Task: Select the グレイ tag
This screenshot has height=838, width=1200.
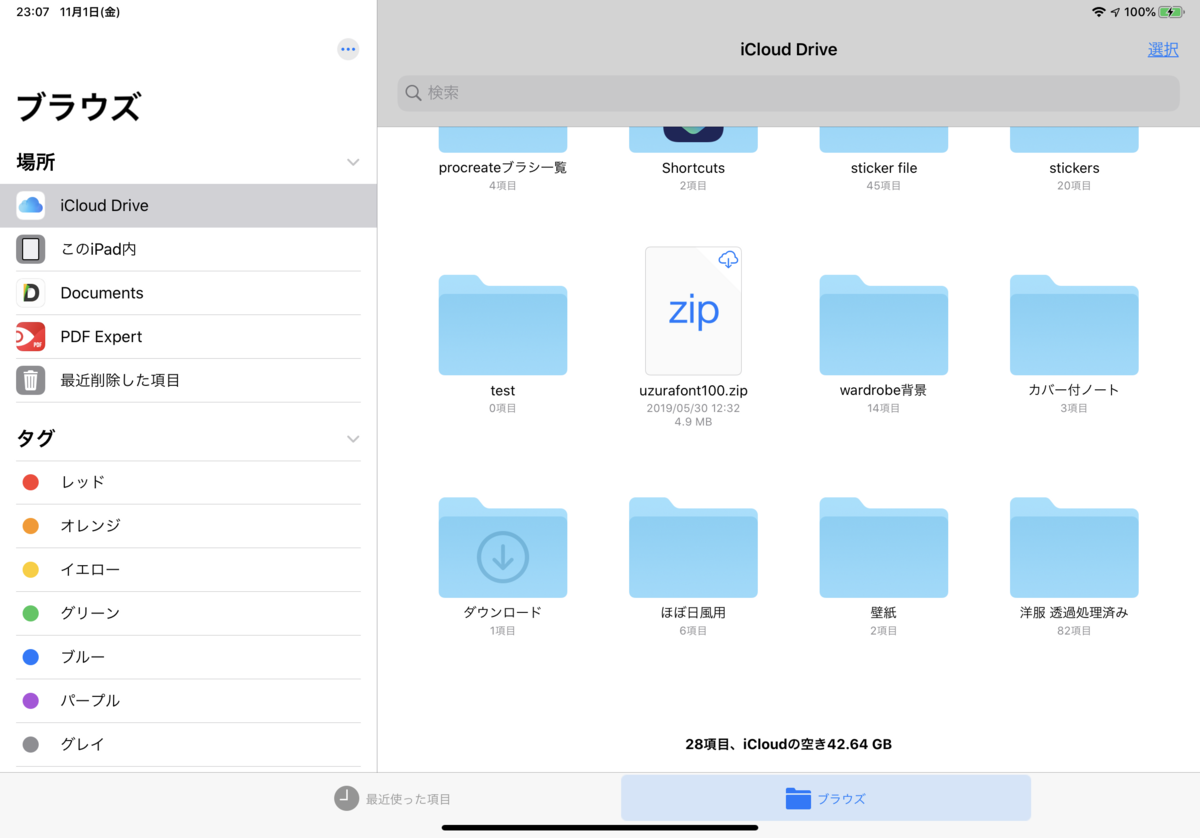Action: 188,745
